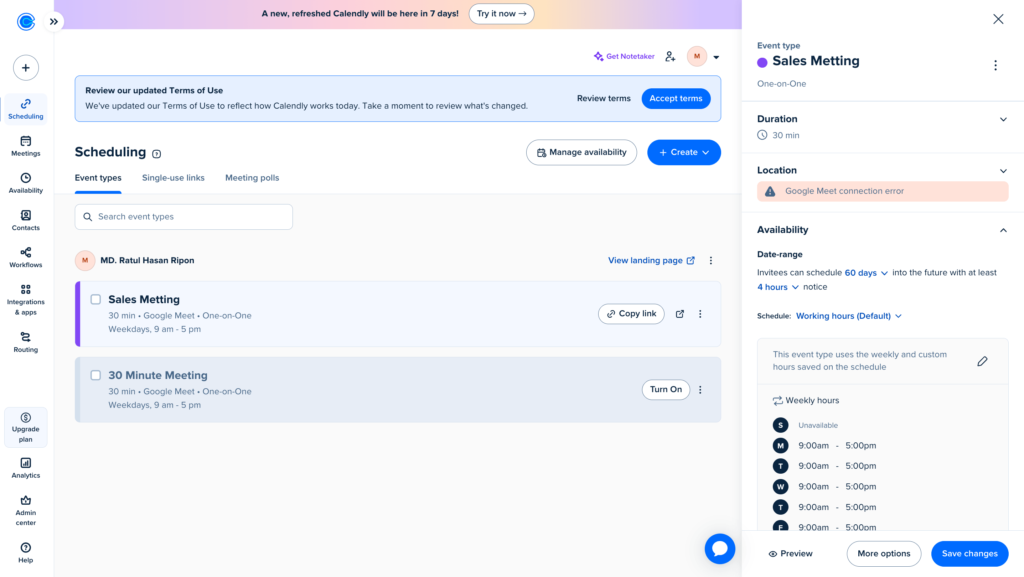
Task: Change the 60 days date-range dropdown
Action: click(x=866, y=273)
